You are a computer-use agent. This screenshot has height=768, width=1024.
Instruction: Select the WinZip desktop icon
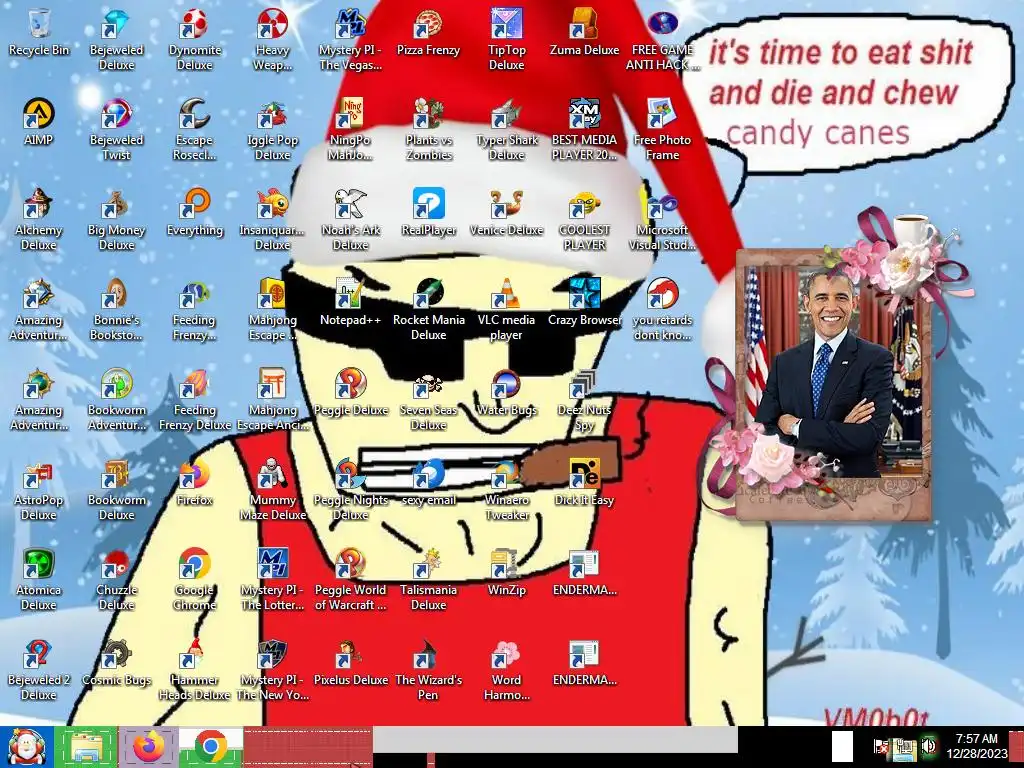[x=506, y=573]
